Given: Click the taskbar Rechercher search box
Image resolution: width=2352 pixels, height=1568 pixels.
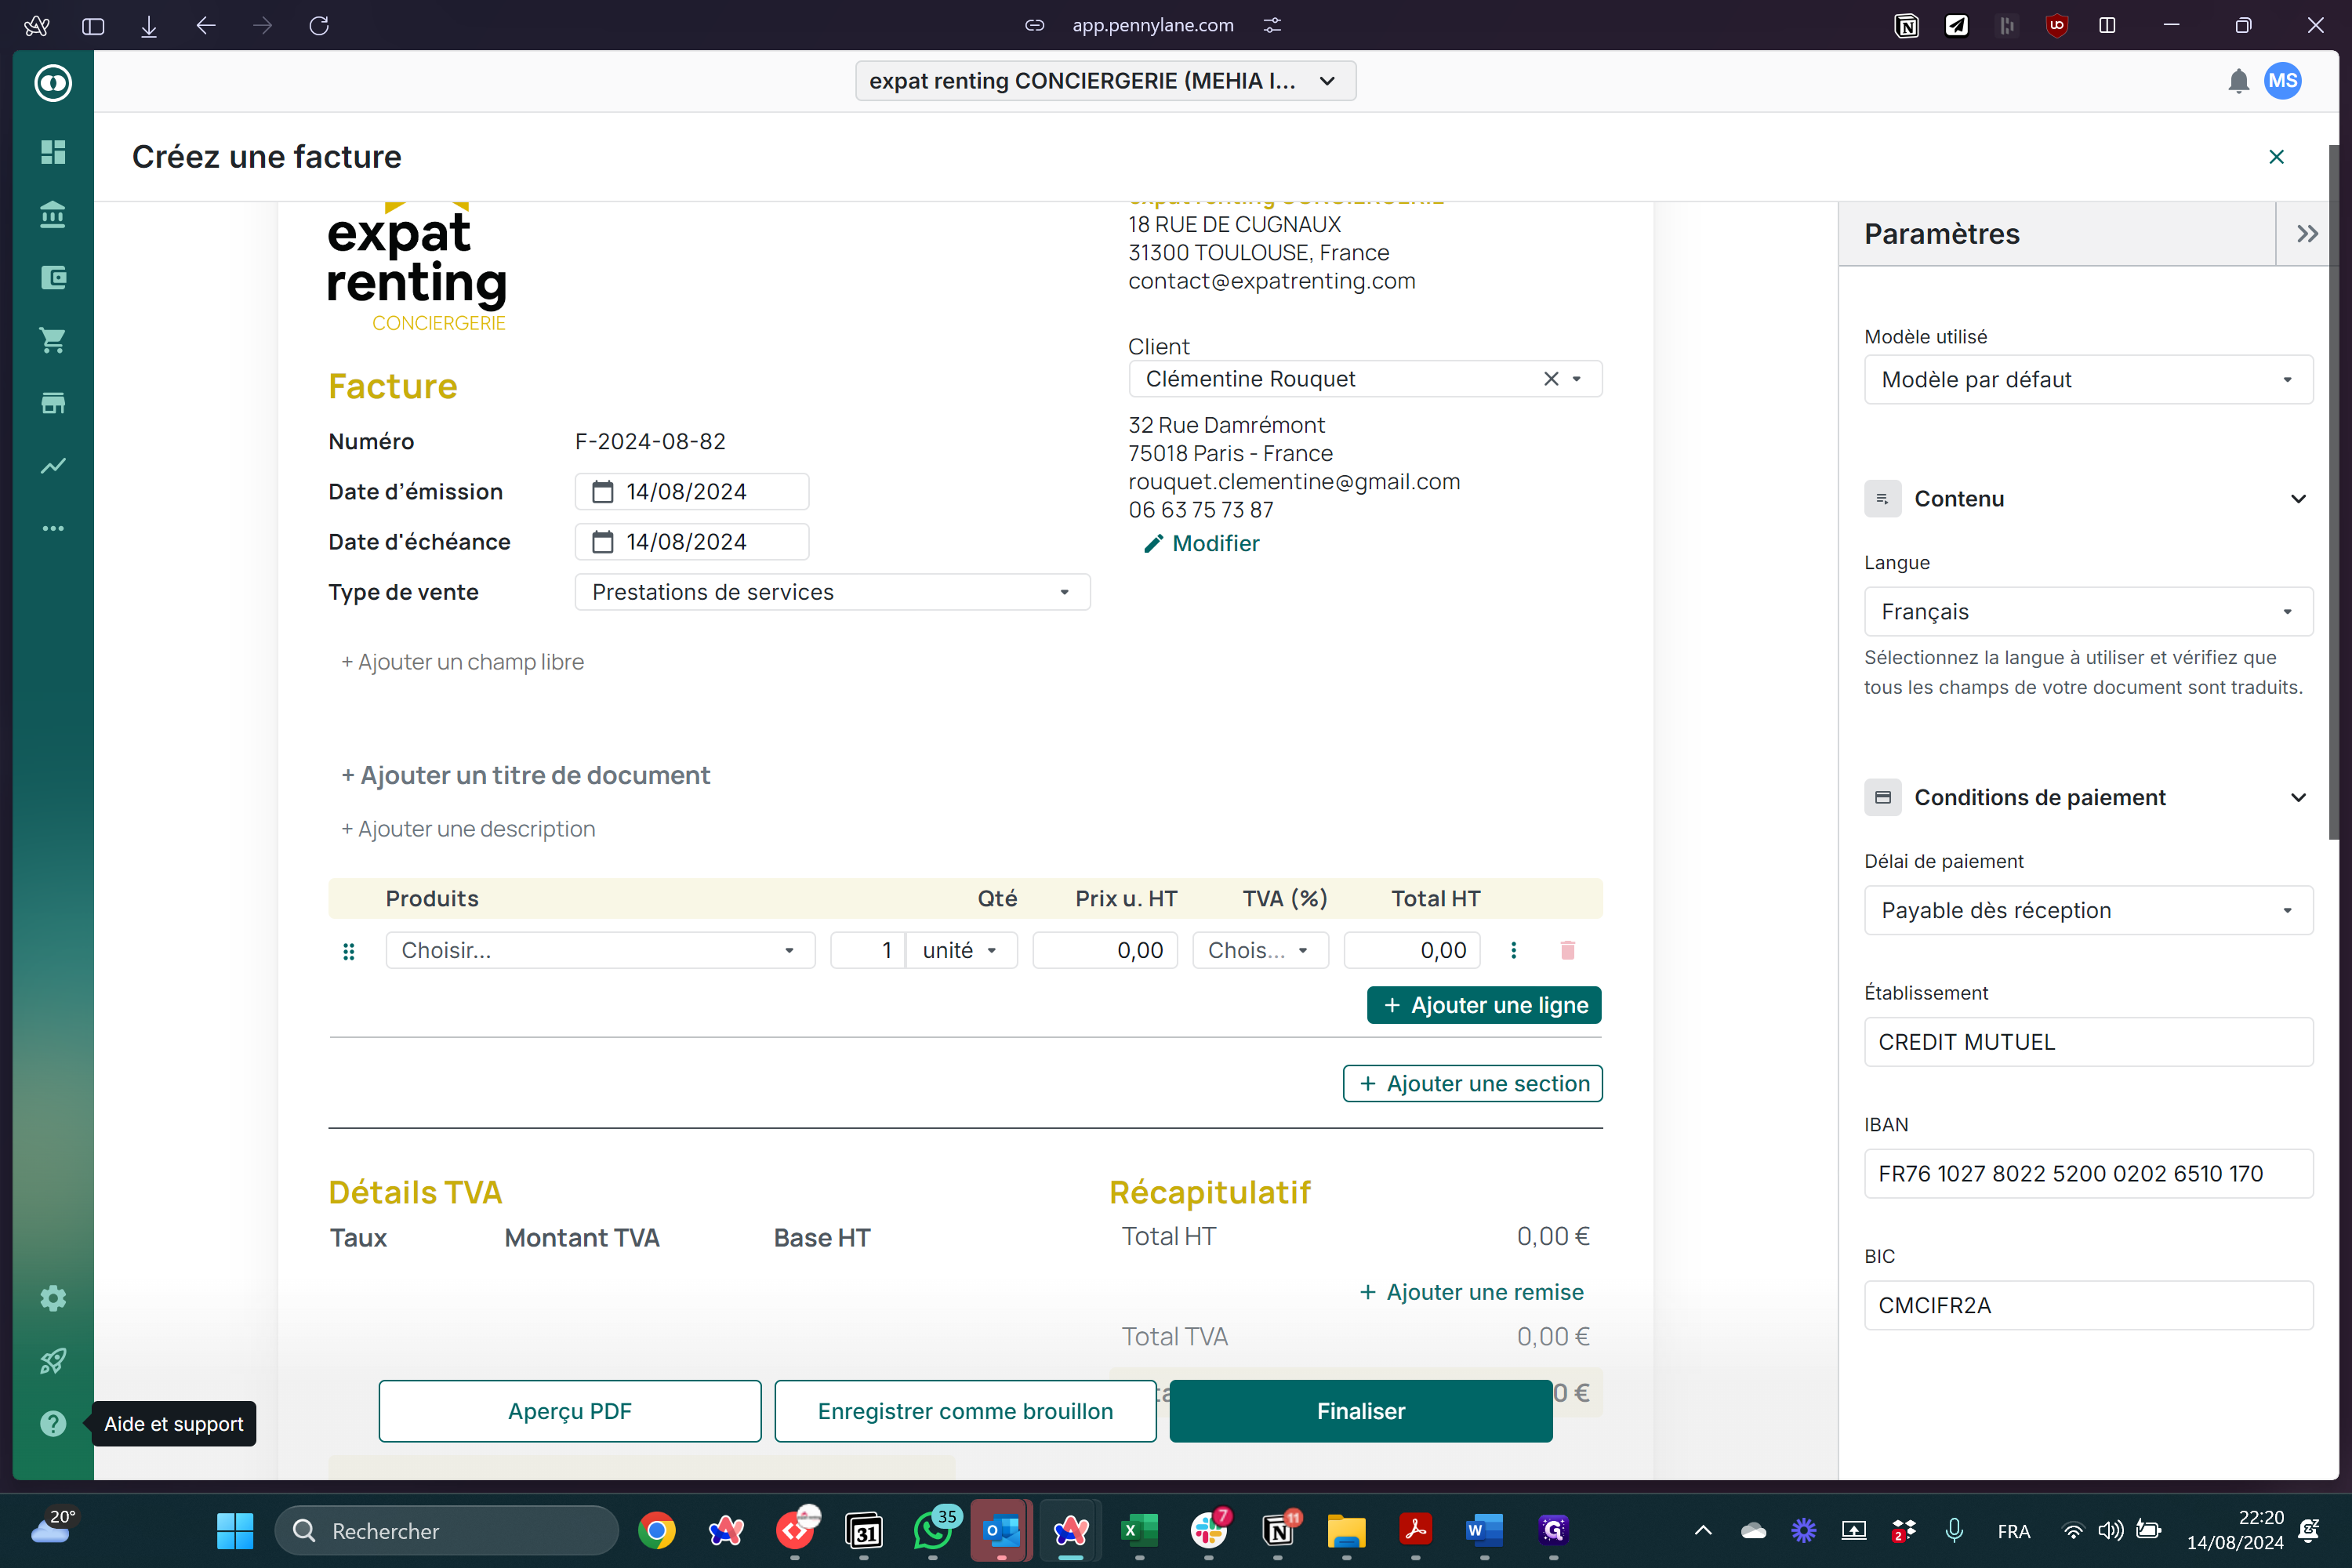Looking at the screenshot, I should [x=446, y=1531].
